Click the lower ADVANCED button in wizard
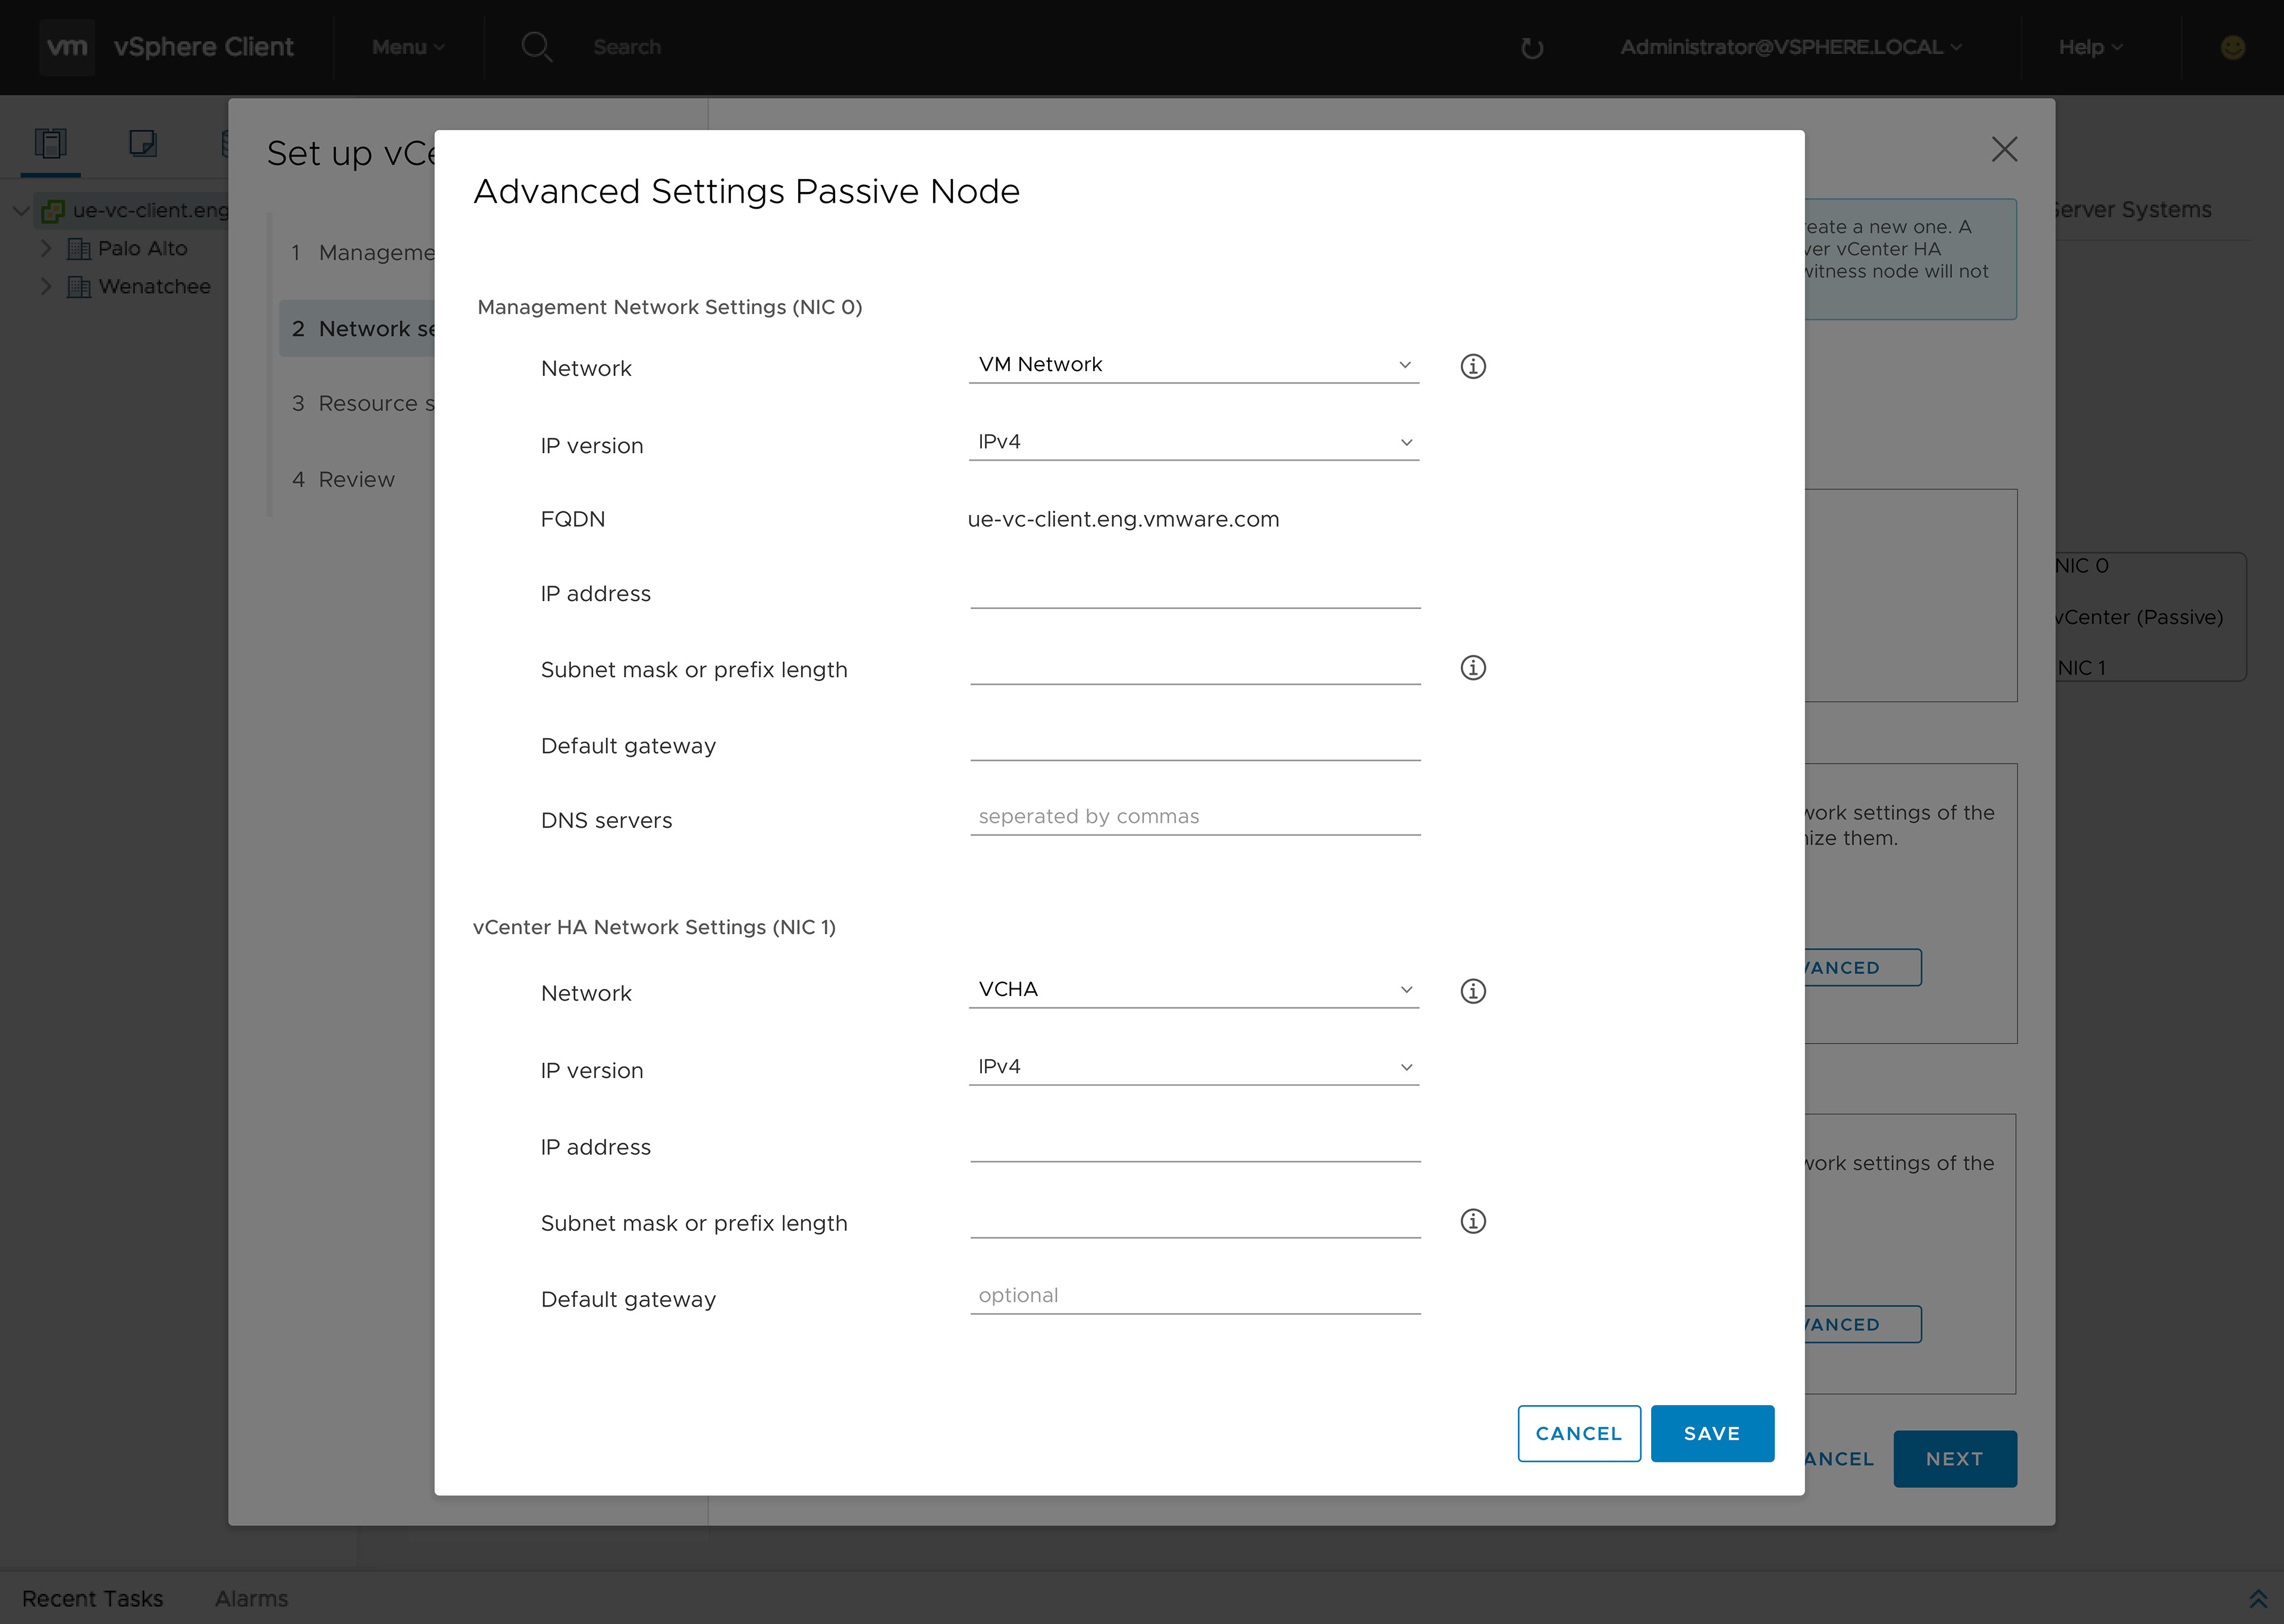 tap(1862, 1324)
